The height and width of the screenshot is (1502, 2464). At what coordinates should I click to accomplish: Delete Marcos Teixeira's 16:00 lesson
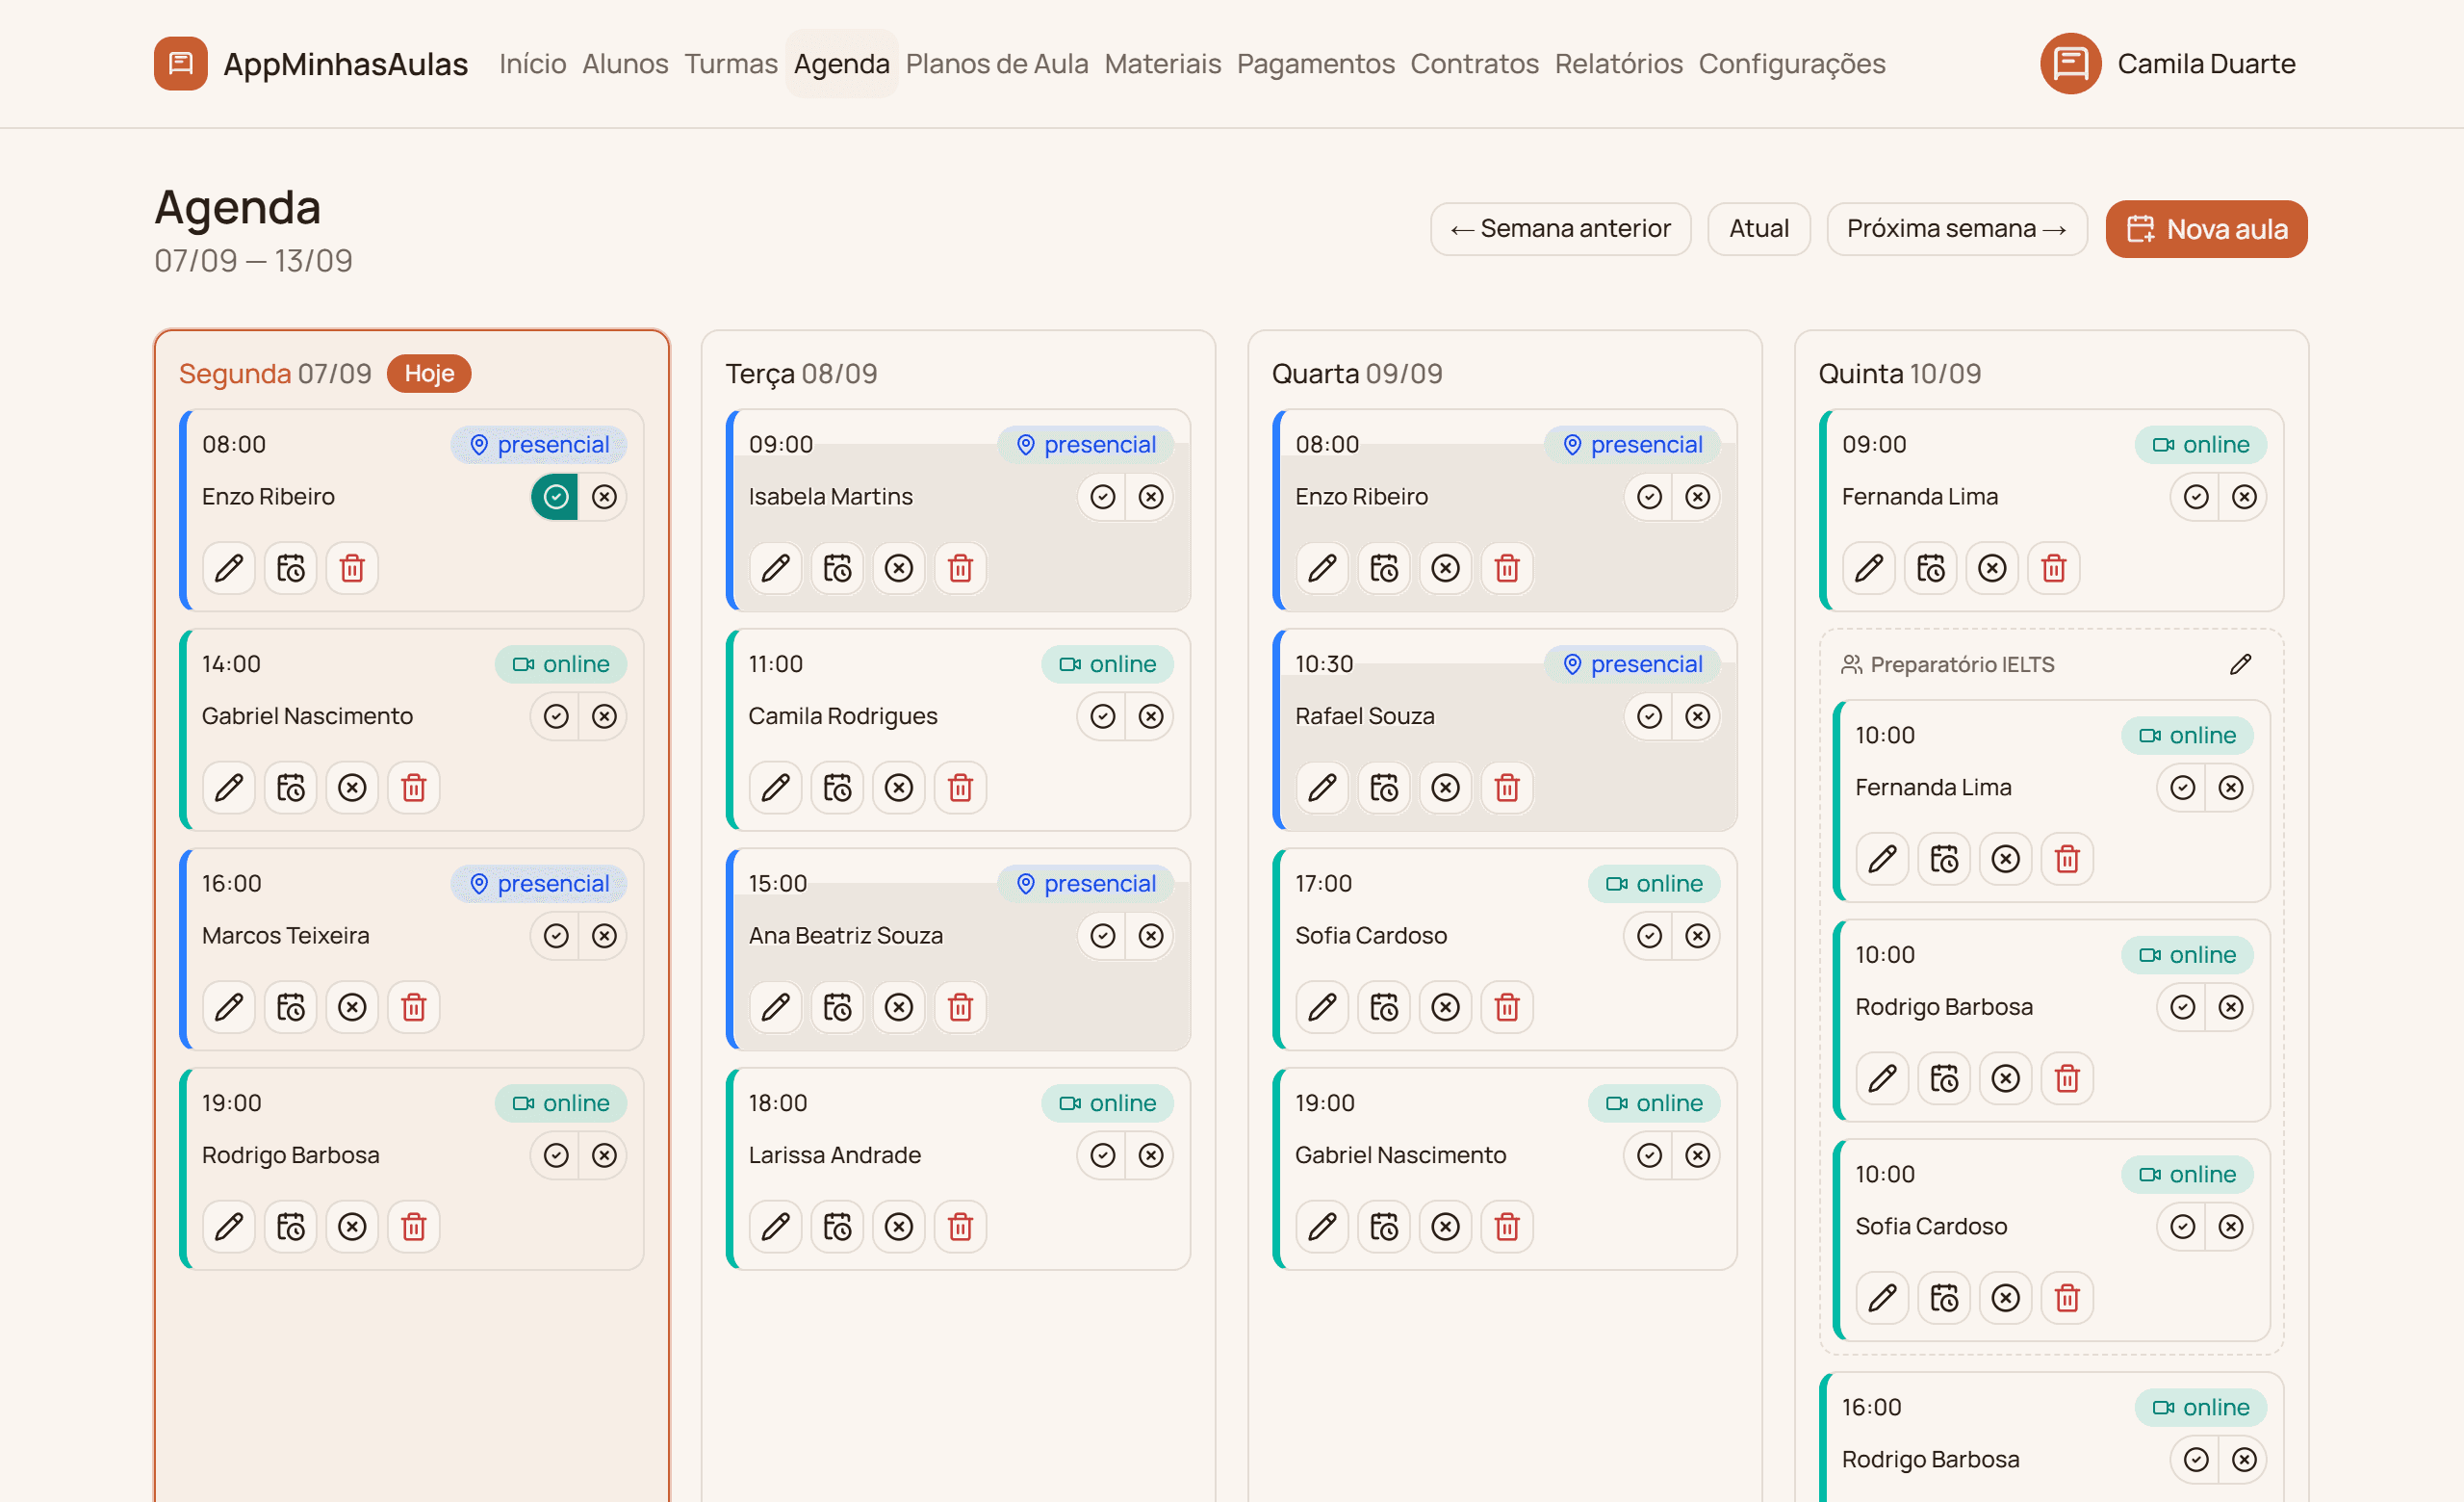tap(414, 1007)
